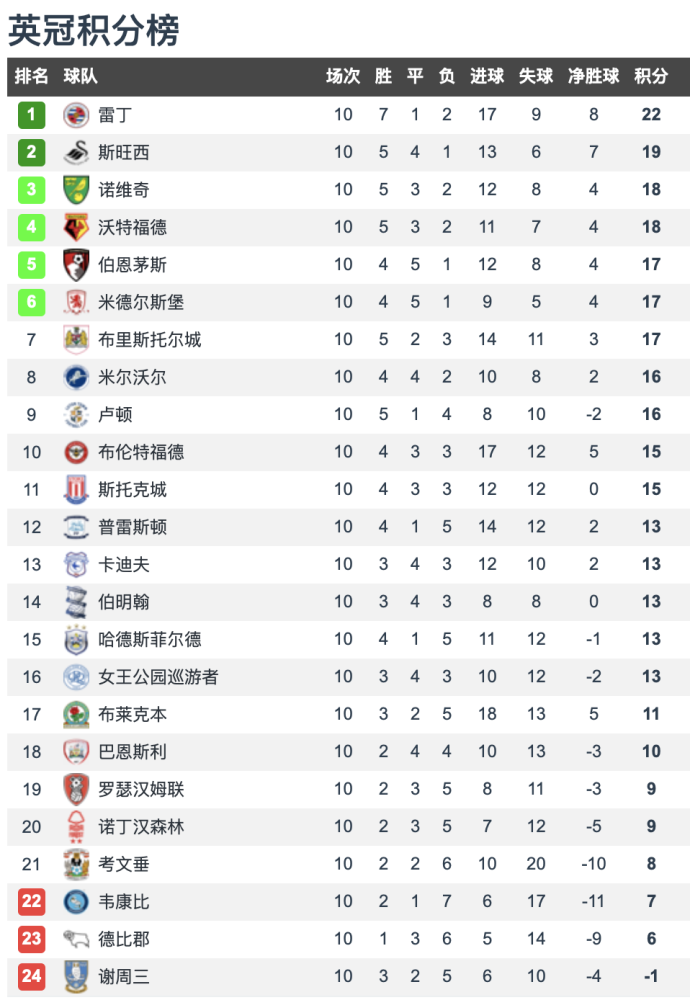Click the Nottingham Forest (诺丁汉森林) tree crest
The image size is (690, 1000).
76,827
